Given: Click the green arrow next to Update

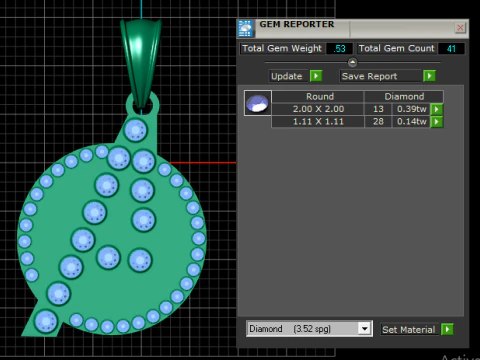Looking at the screenshot, I should (x=316, y=76).
